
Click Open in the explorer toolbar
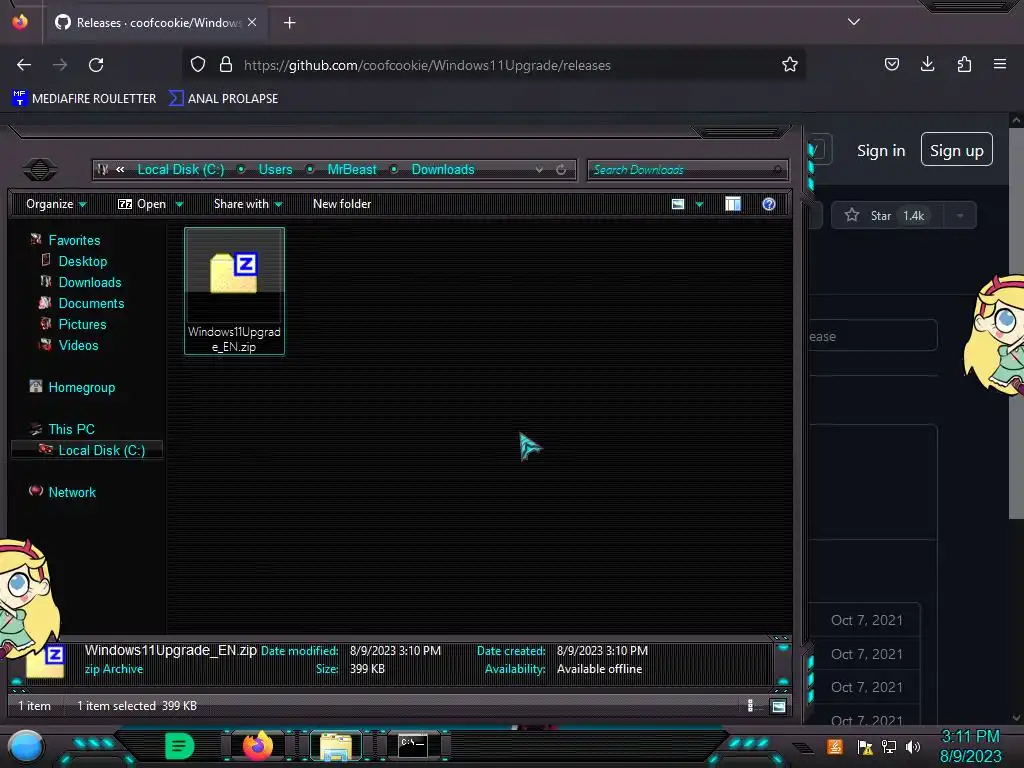(x=142, y=204)
